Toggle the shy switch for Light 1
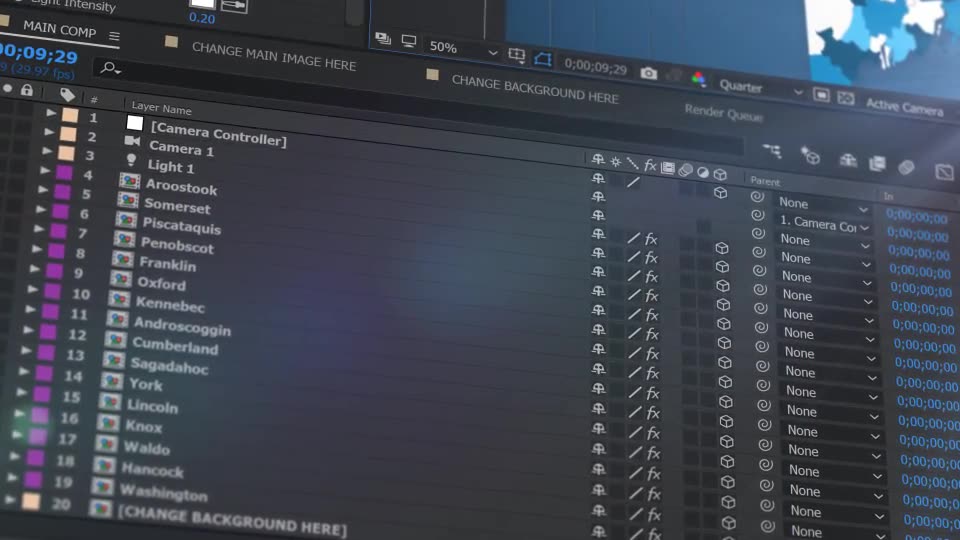 598,216
